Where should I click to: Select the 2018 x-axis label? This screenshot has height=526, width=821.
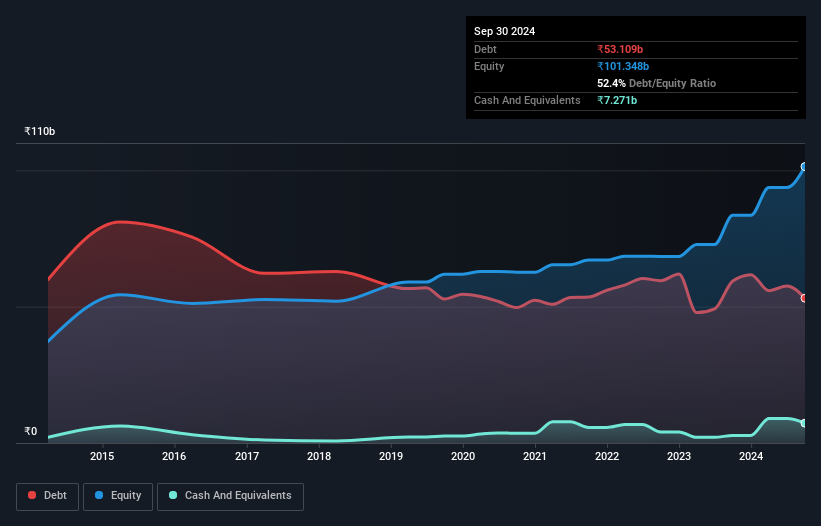tap(319, 456)
